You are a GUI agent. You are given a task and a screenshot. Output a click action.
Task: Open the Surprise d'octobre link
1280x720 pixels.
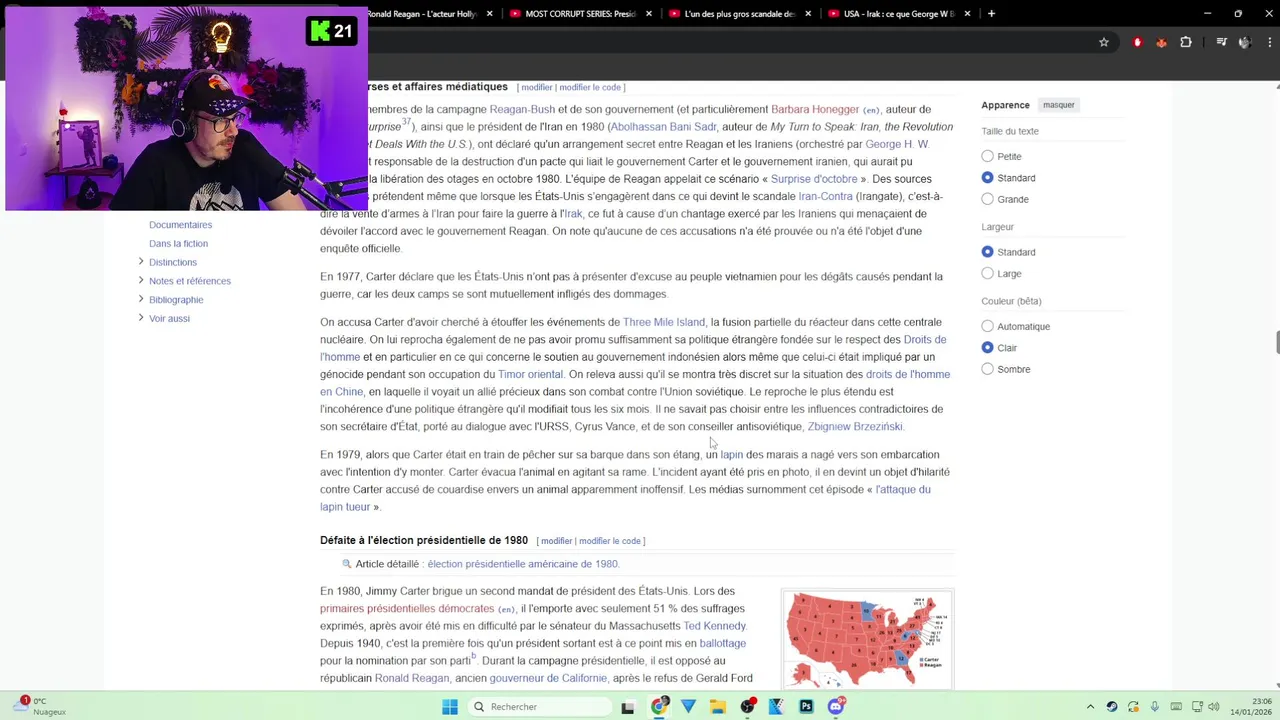[814, 179]
